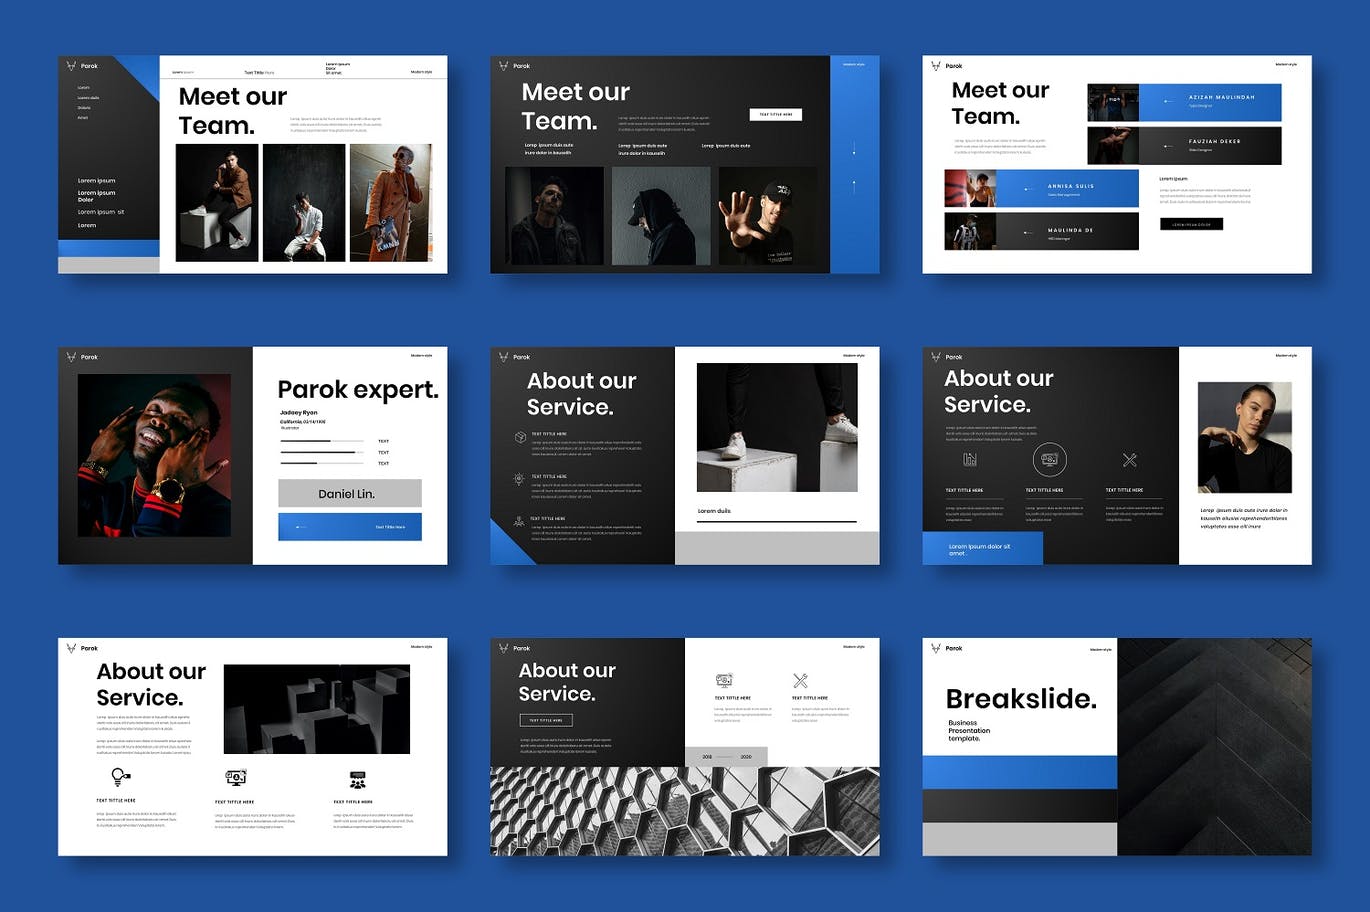Click the cube icon next to first Text Tittle
Image resolution: width=1370 pixels, height=912 pixels.
click(519, 437)
